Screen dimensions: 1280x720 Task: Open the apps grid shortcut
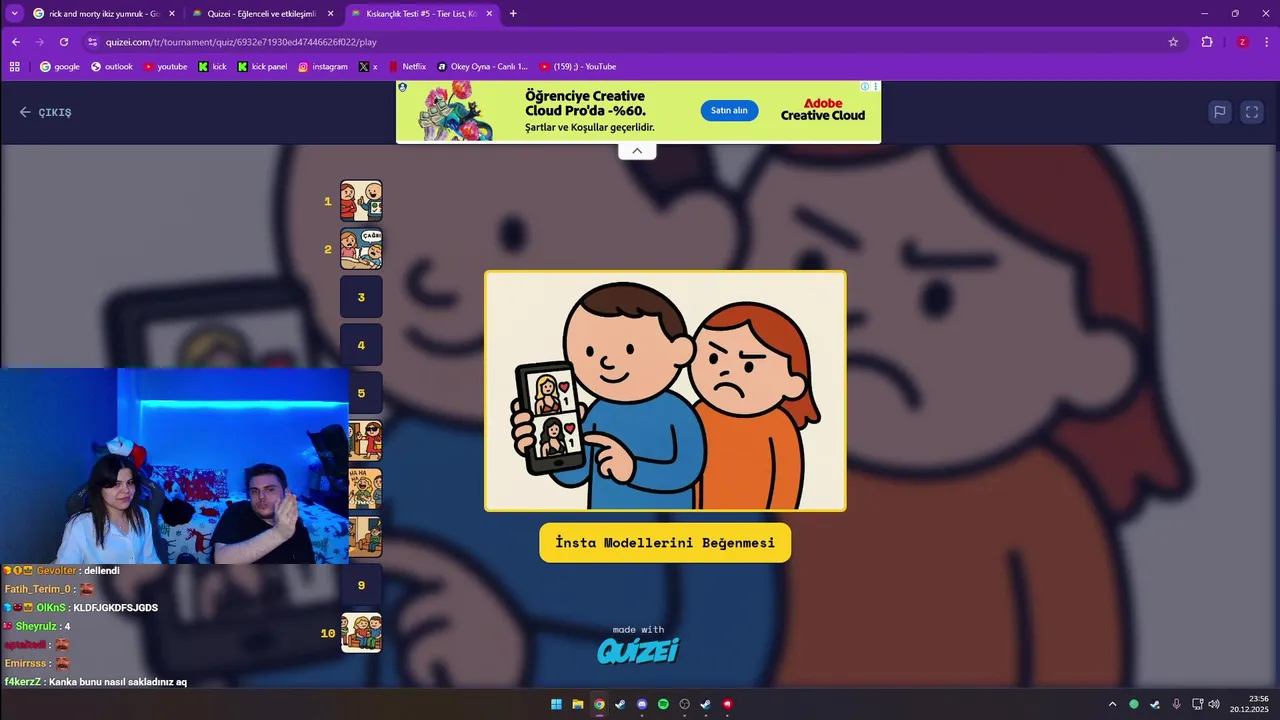point(14,67)
